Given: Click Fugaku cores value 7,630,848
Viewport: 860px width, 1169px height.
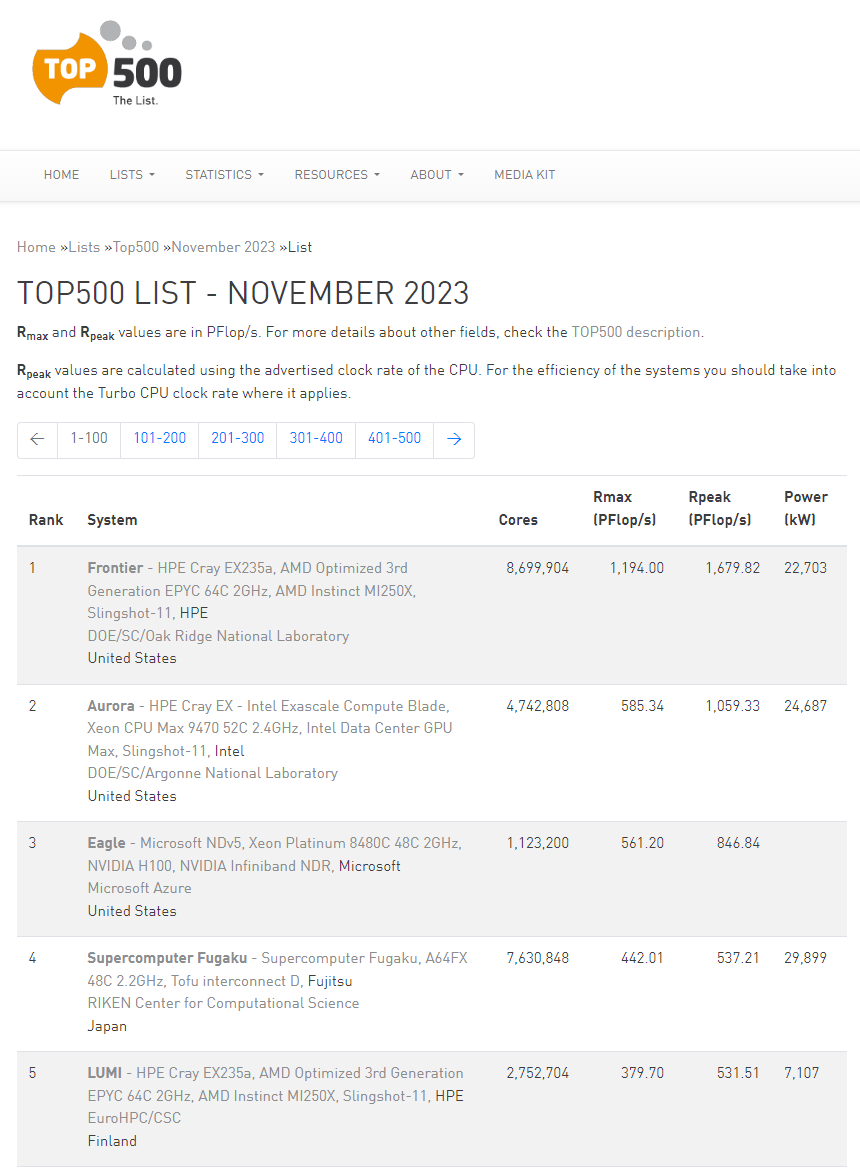Looking at the screenshot, I should [537, 958].
